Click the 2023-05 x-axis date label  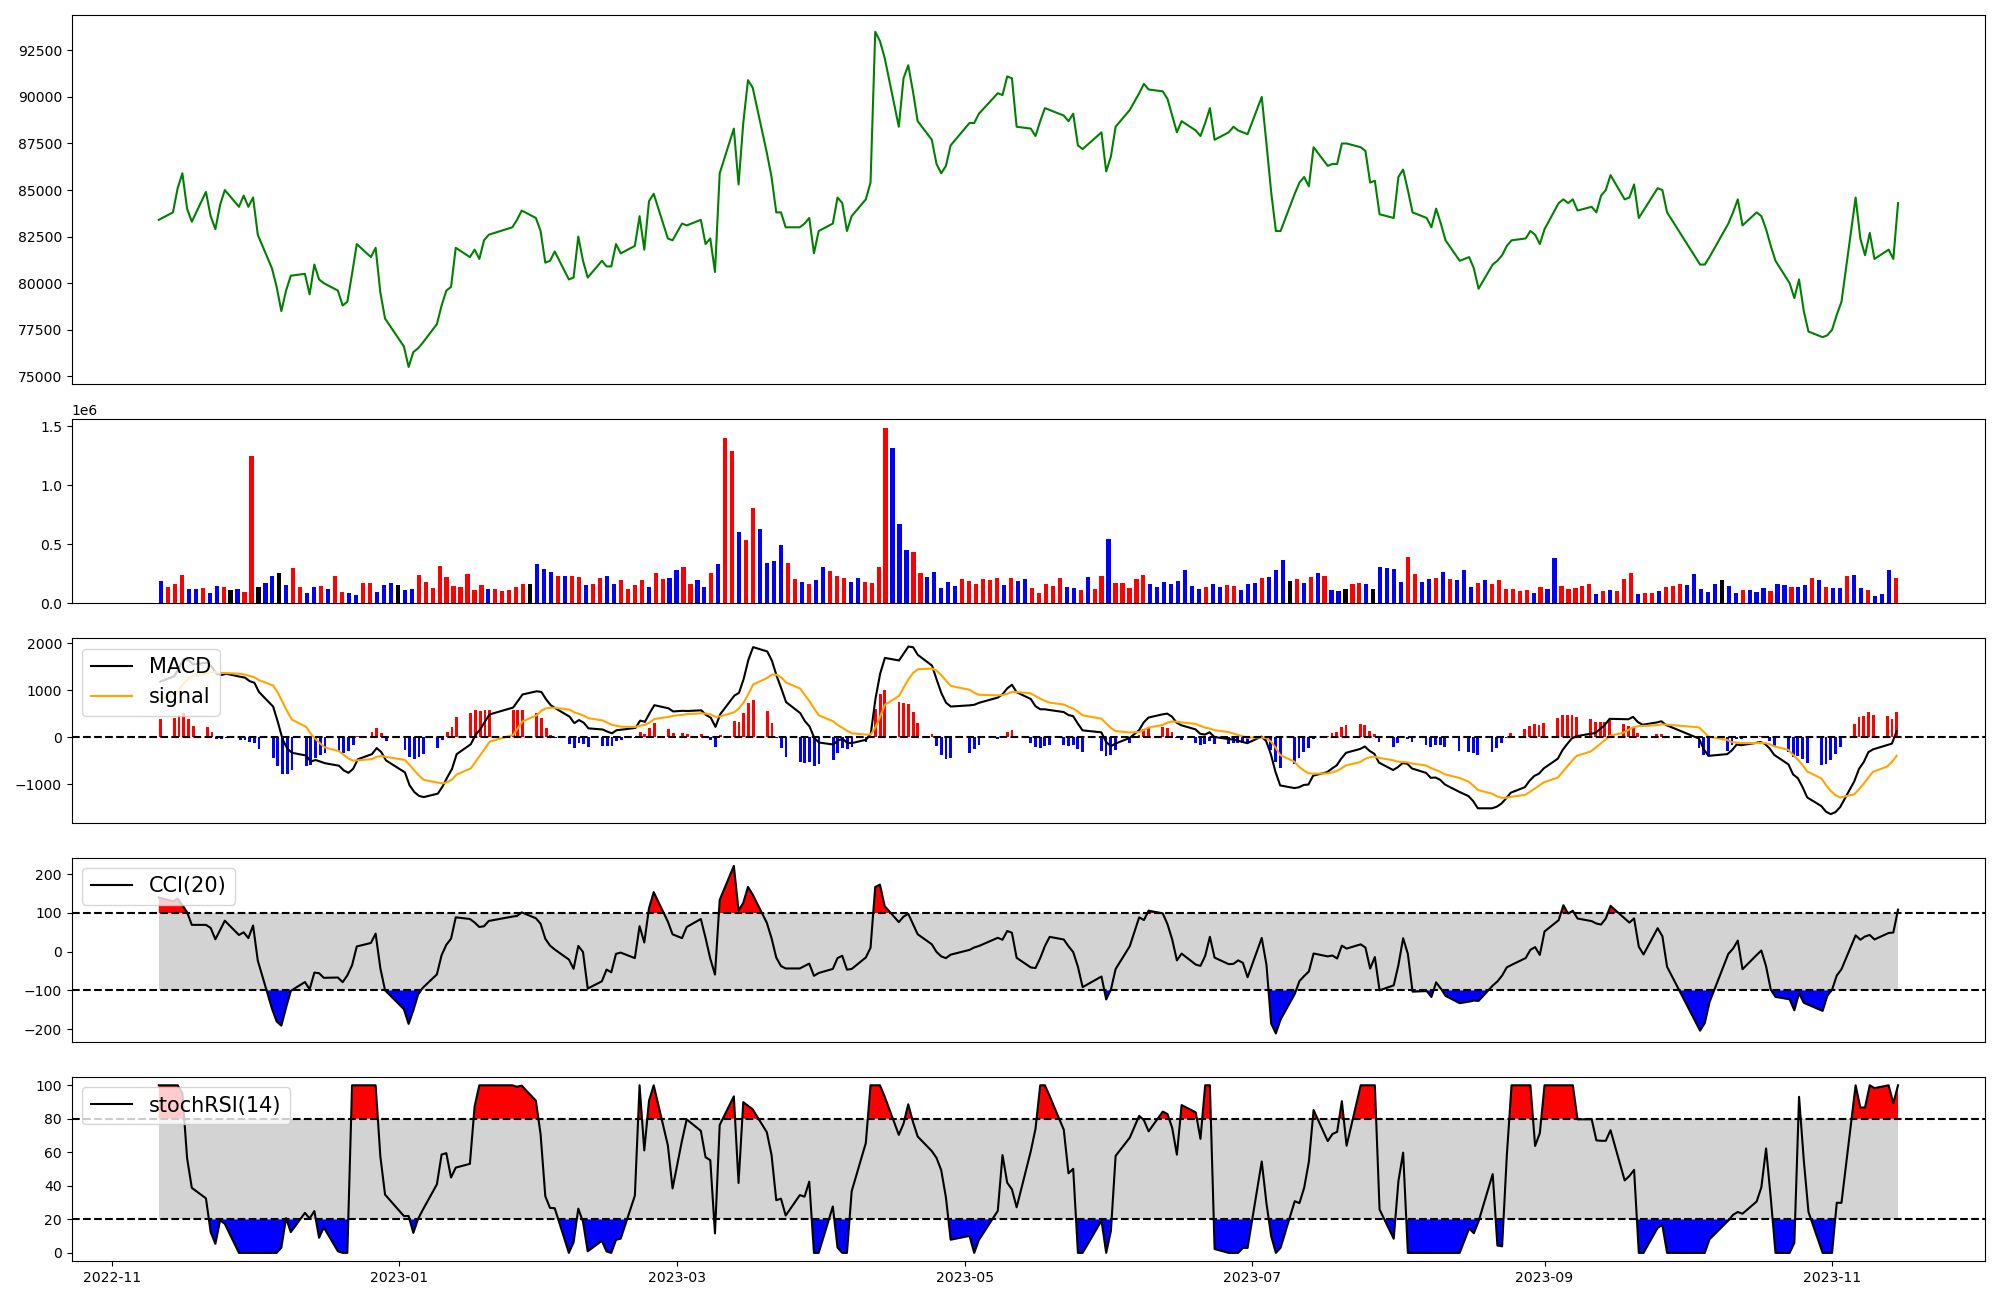965,1277
